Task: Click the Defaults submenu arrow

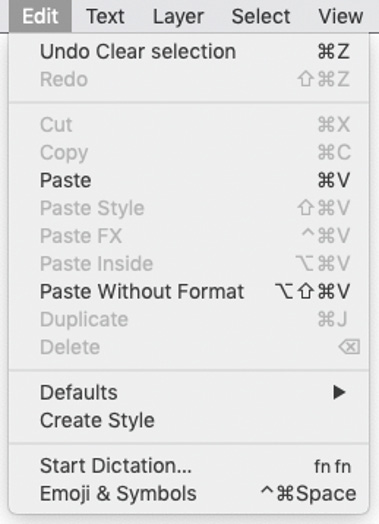Action: (339, 392)
